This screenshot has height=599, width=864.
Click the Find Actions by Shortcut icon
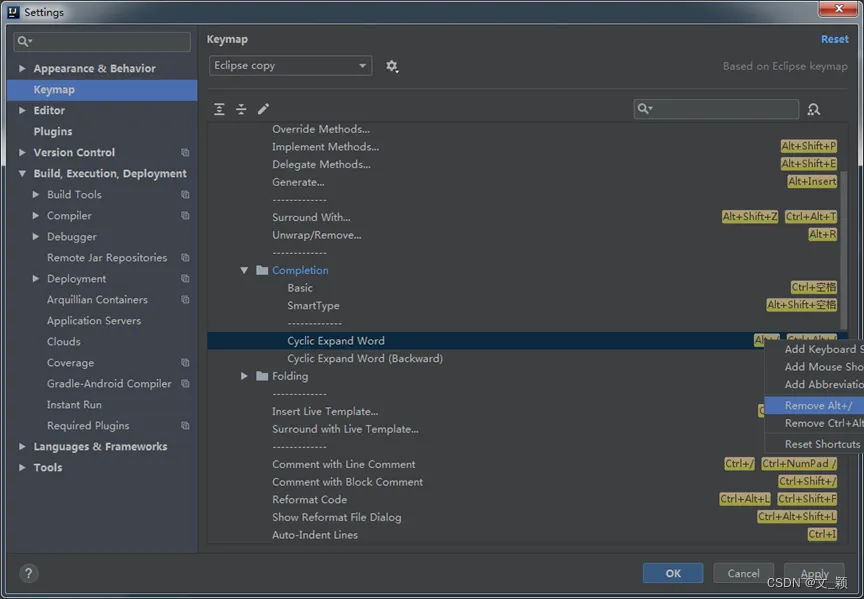813,109
